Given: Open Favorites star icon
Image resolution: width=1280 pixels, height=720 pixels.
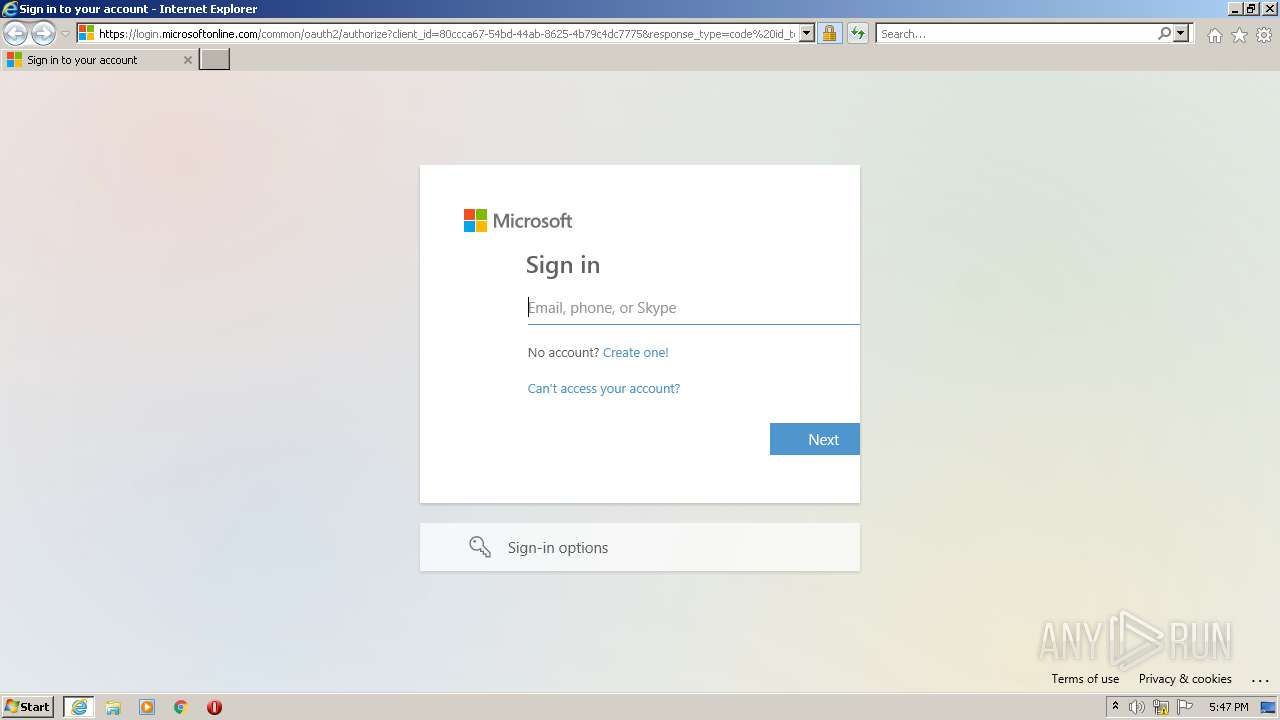Looking at the screenshot, I should (x=1239, y=35).
